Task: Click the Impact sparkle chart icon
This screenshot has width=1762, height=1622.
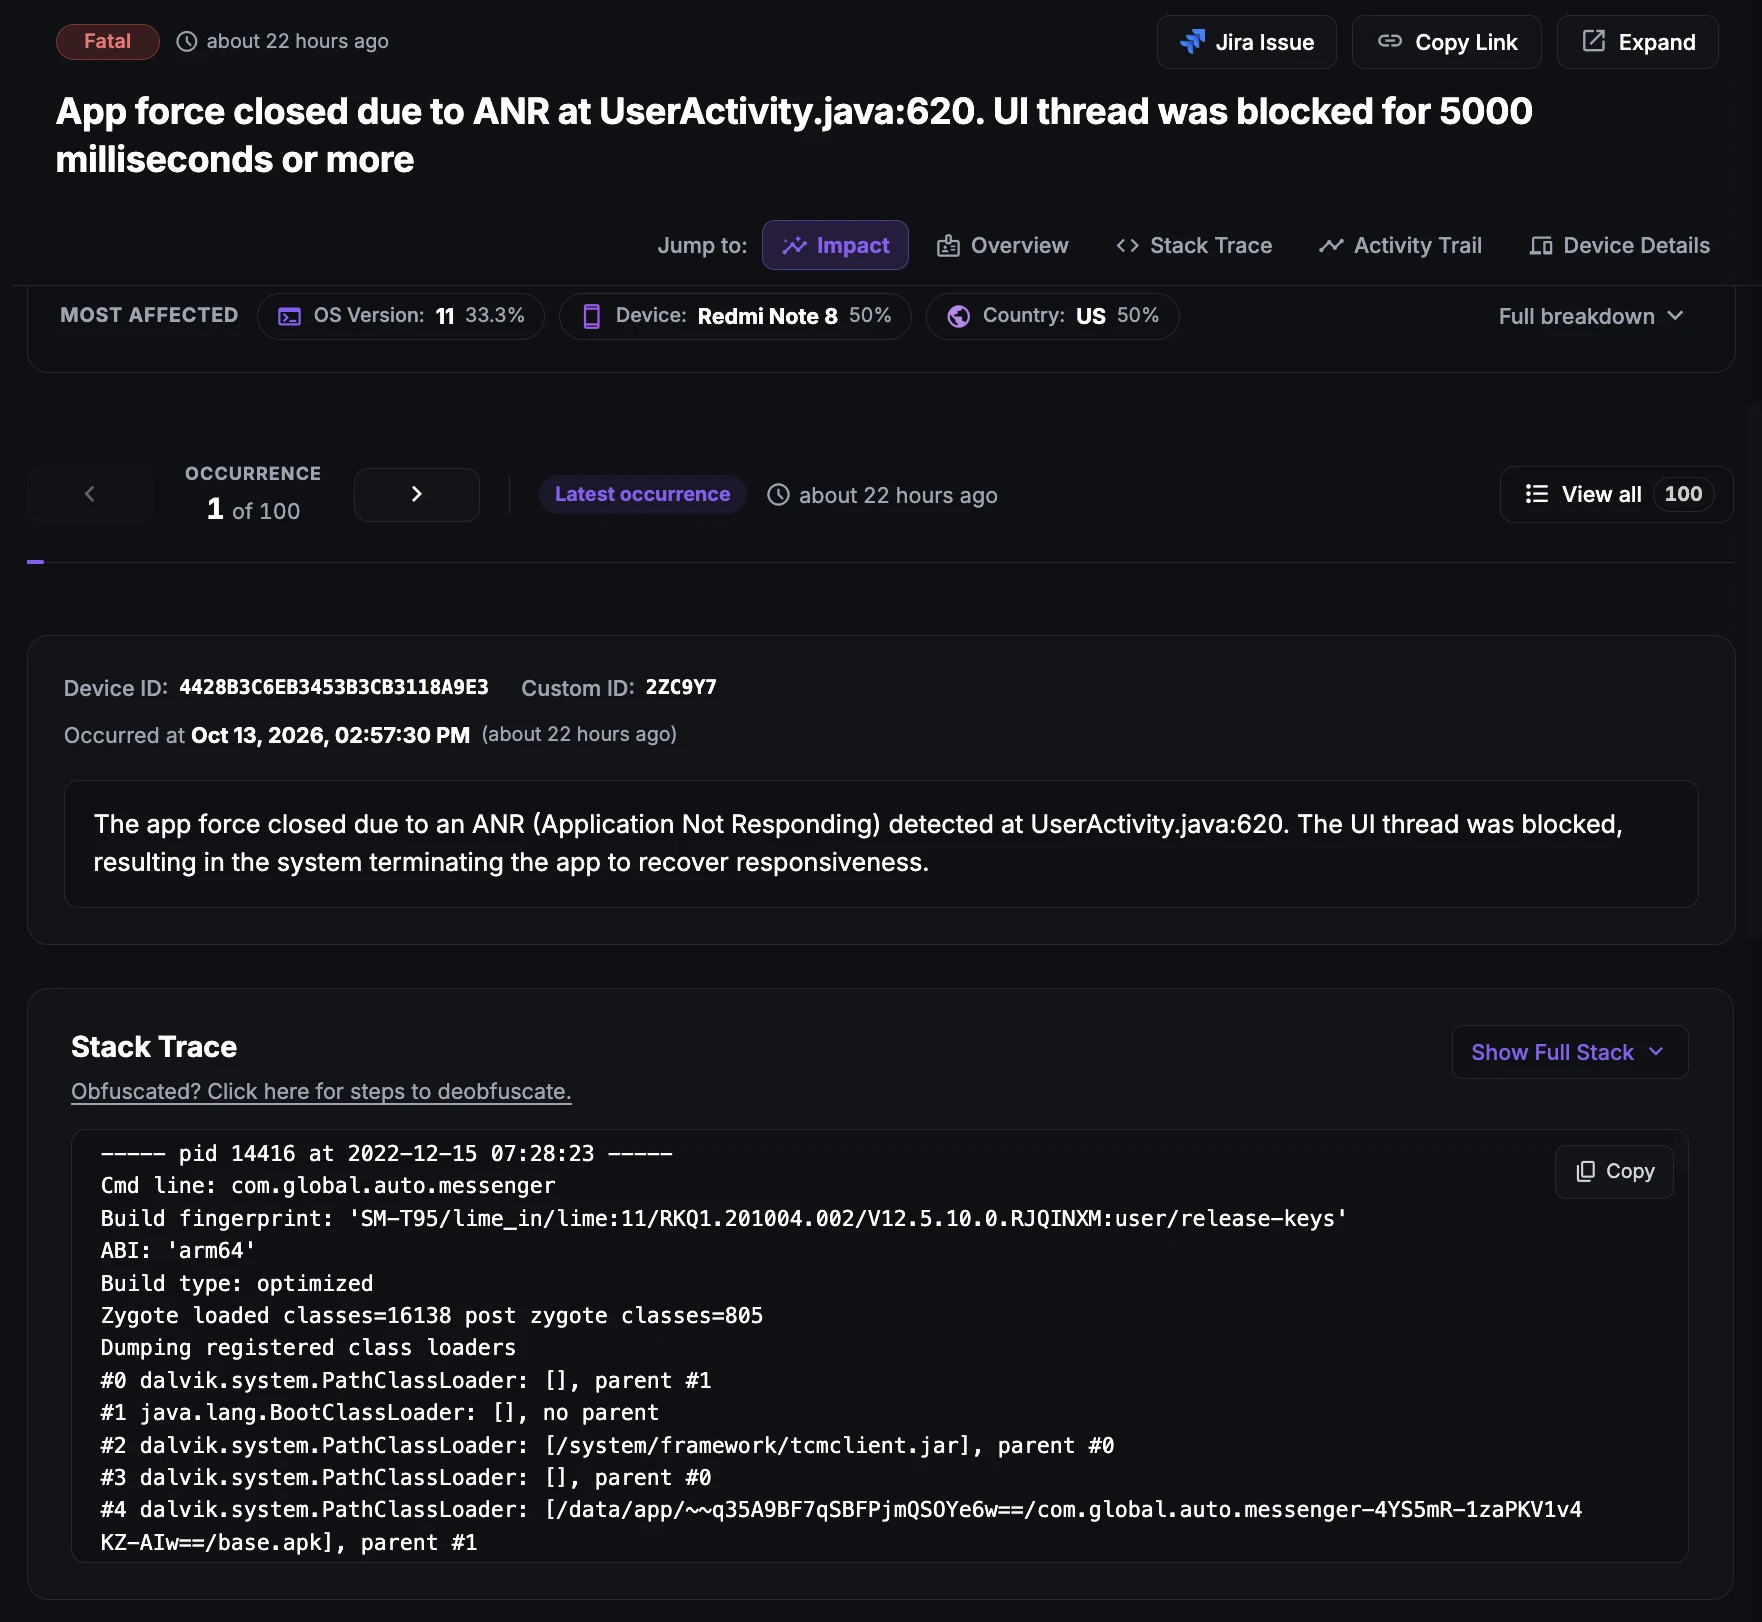Action: (794, 245)
